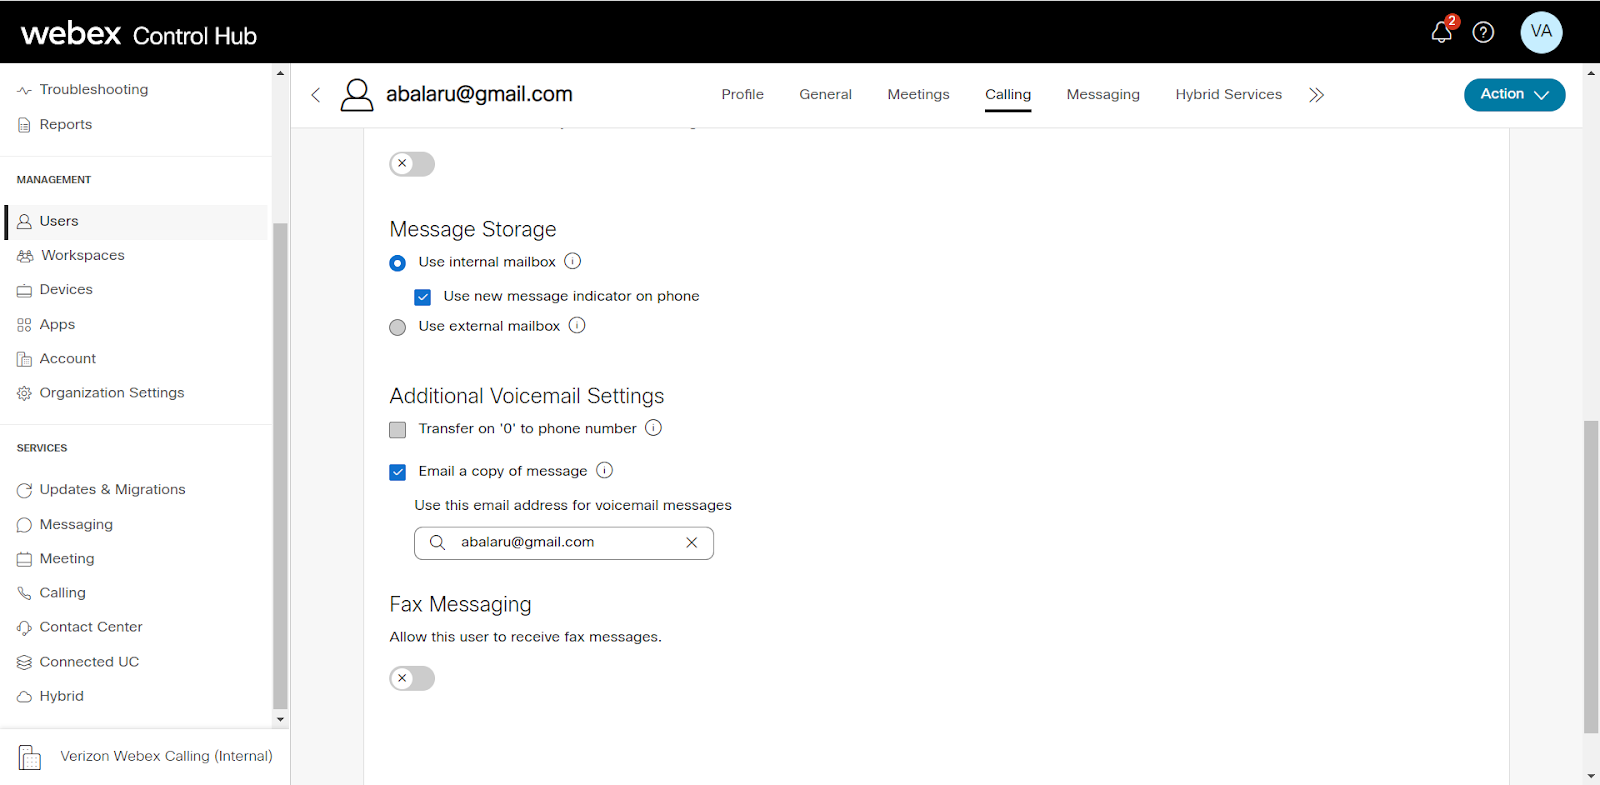This screenshot has height=785, width=1600.
Task: Click the Users sidebar icon
Action: [24, 222]
